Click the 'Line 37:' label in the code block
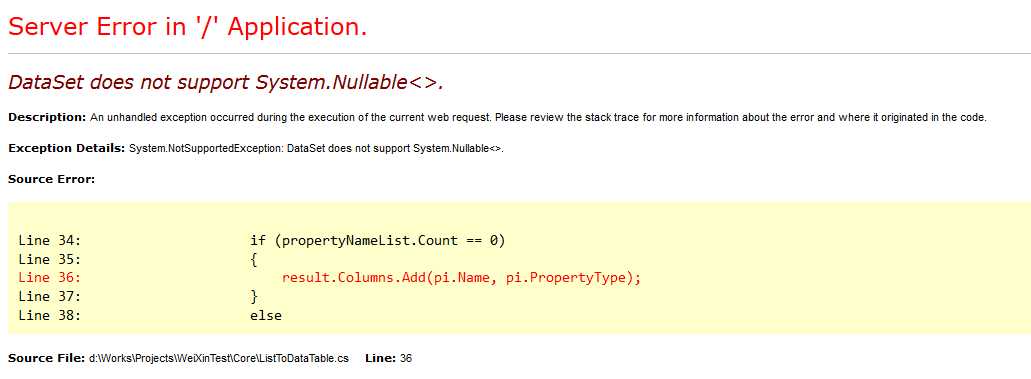Image resolution: width=1031 pixels, height=379 pixels. pos(49,297)
